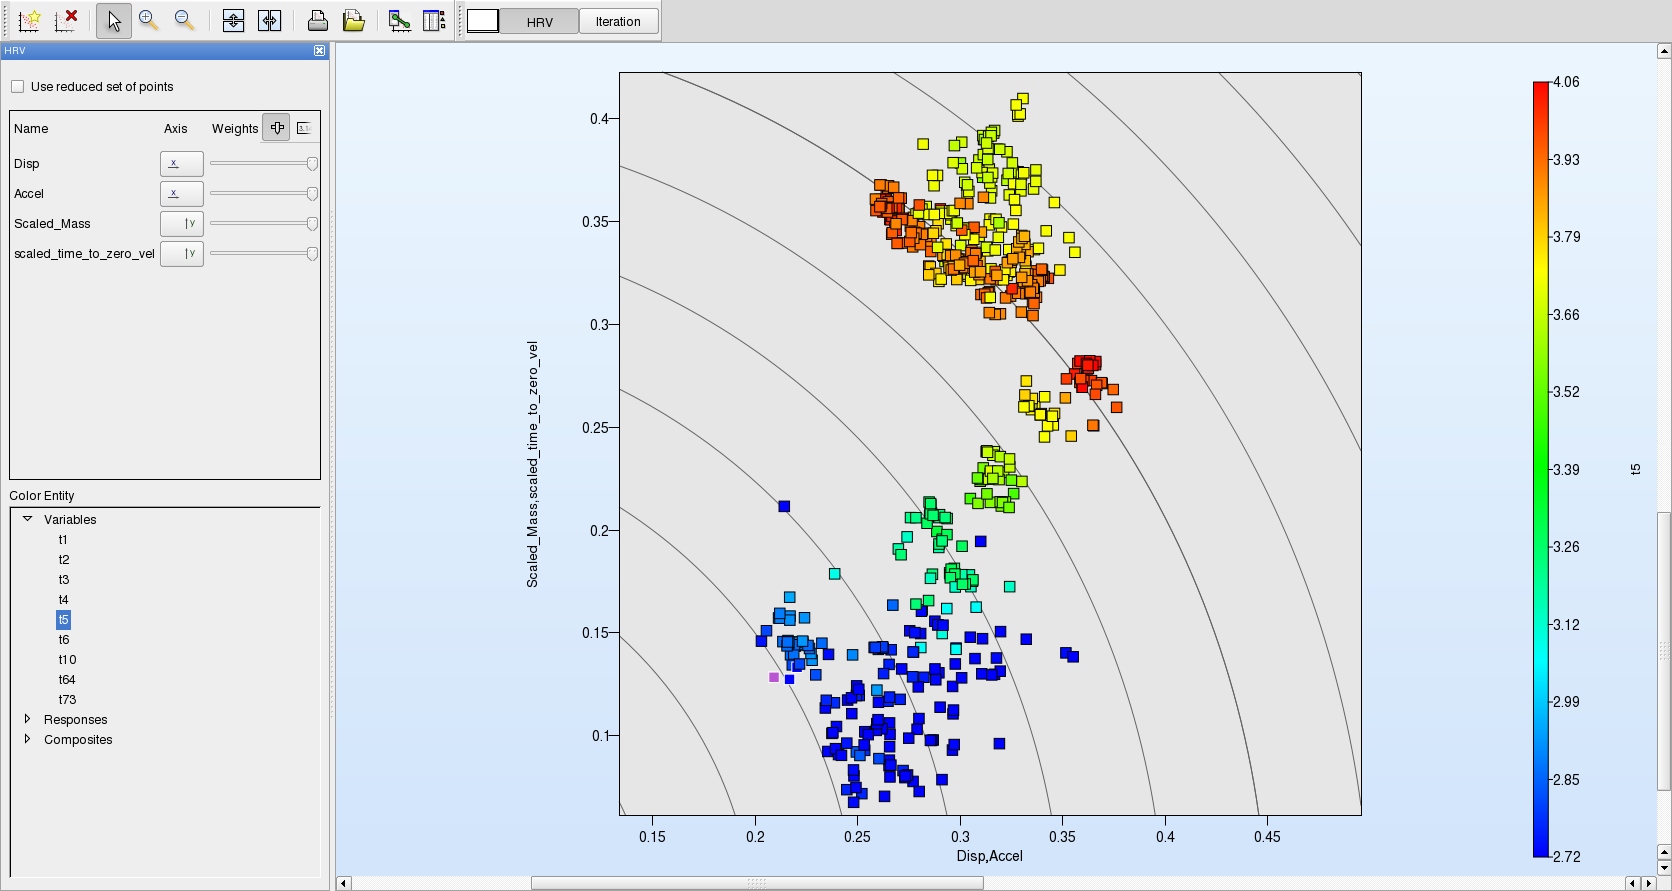Click the Disp,Accel x-axis label
This screenshot has height=891, width=1672.
(x=990, y=856)
